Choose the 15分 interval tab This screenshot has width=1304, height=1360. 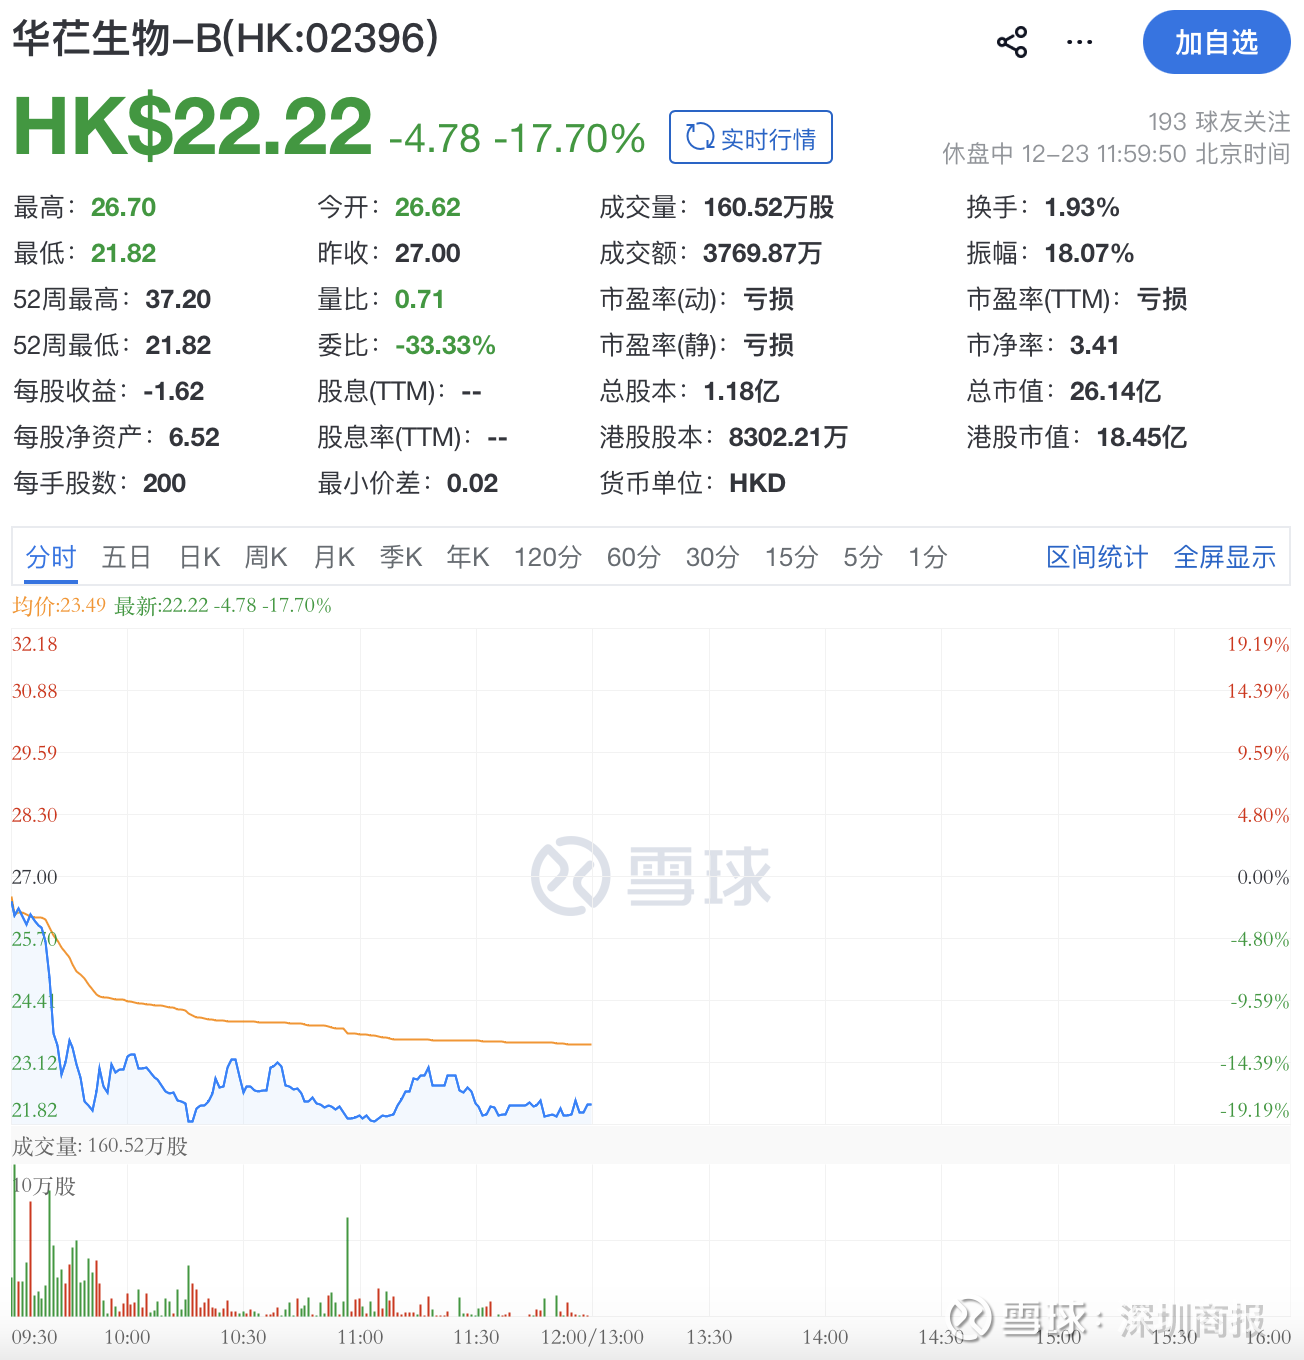pos(792,557)
